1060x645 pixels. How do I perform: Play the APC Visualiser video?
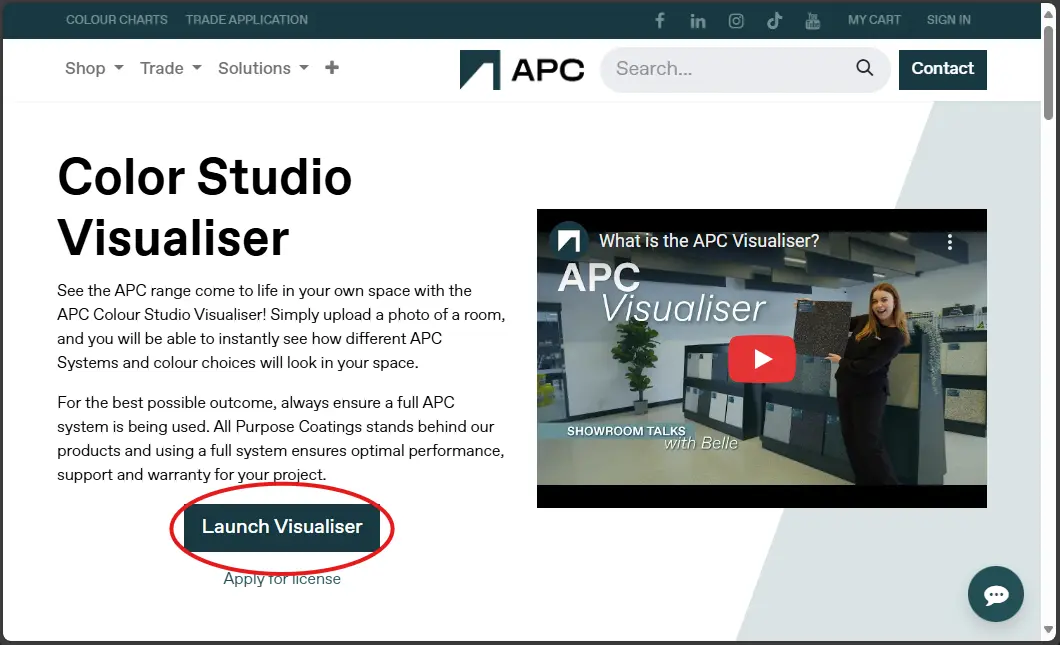[x=761, y=358]
